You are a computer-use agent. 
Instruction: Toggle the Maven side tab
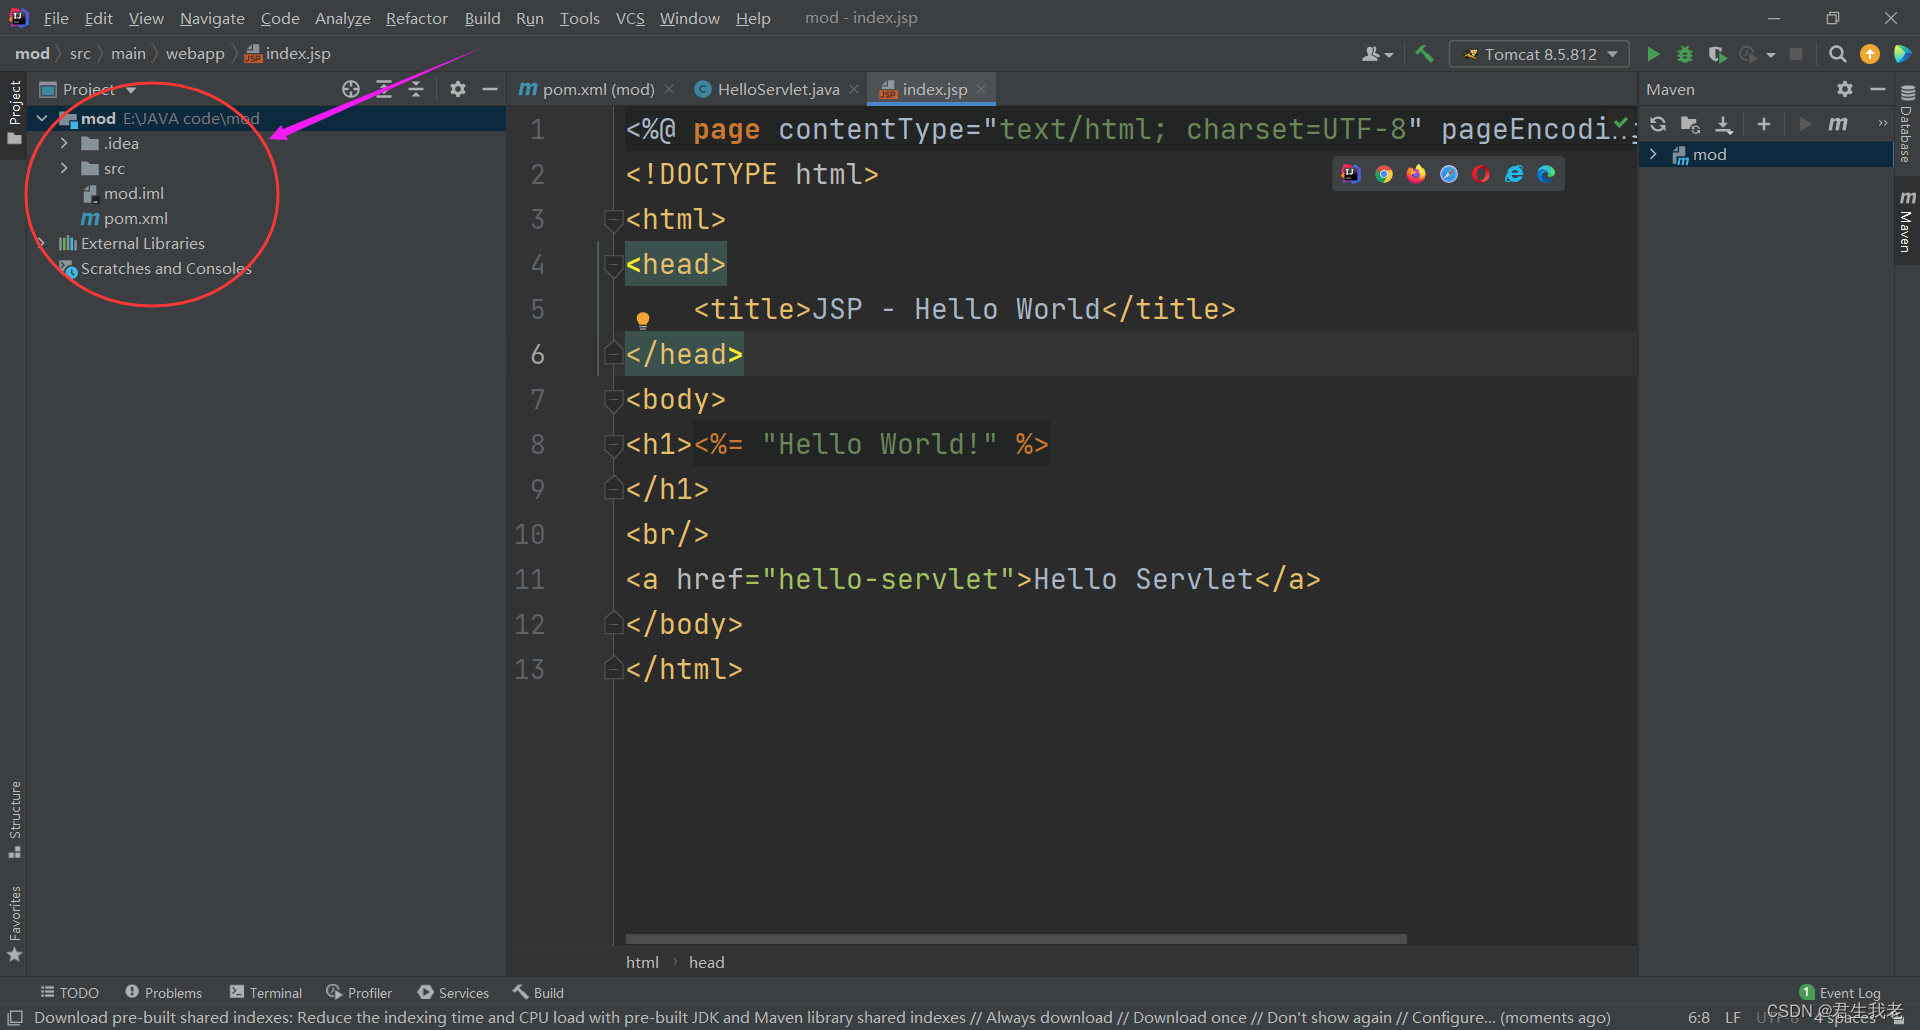click(1907, 221)
